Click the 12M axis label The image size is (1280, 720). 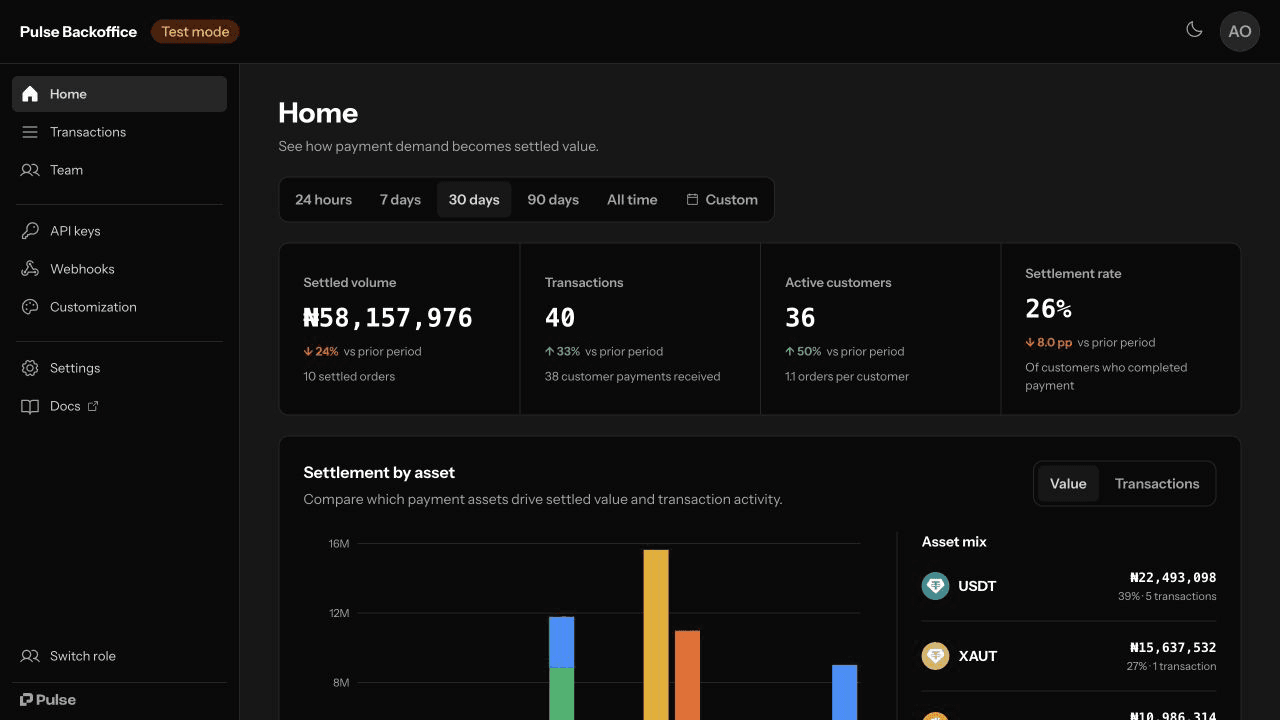339,613
